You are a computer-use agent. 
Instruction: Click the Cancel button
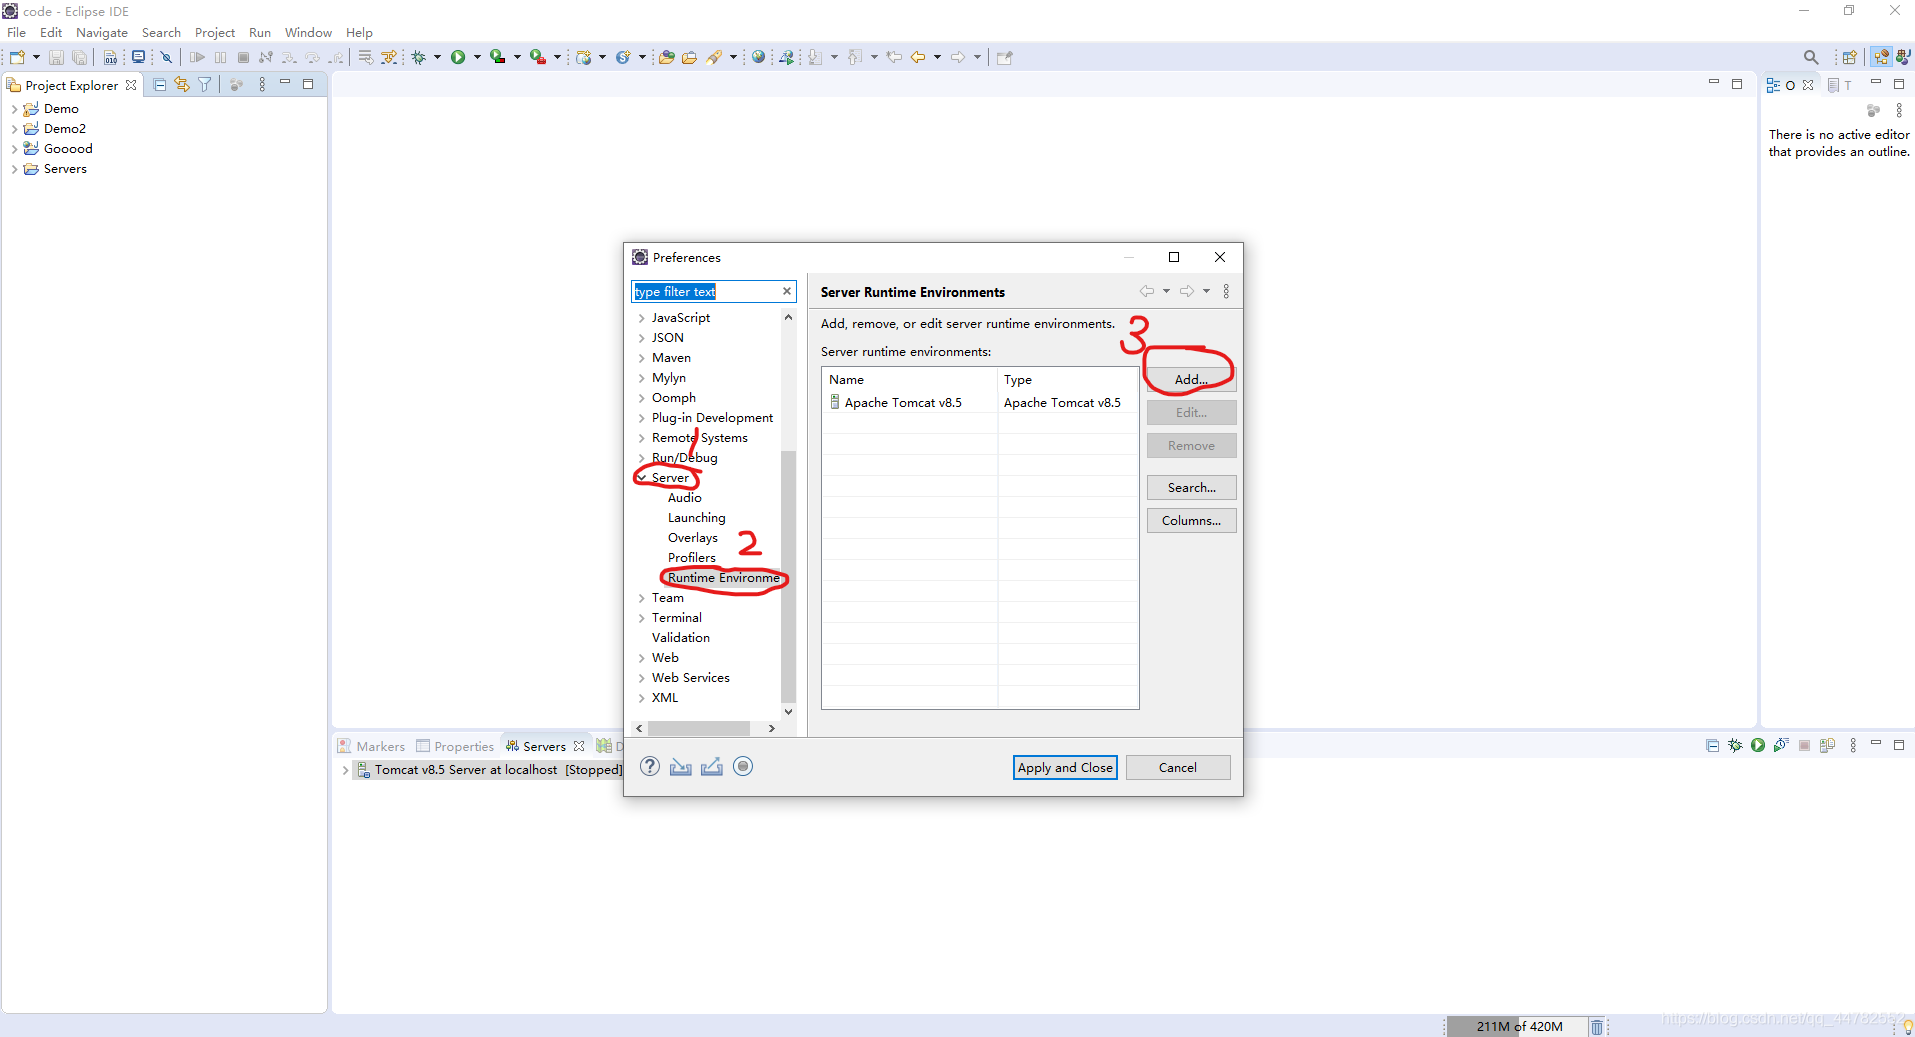[x=1178, y=767]
